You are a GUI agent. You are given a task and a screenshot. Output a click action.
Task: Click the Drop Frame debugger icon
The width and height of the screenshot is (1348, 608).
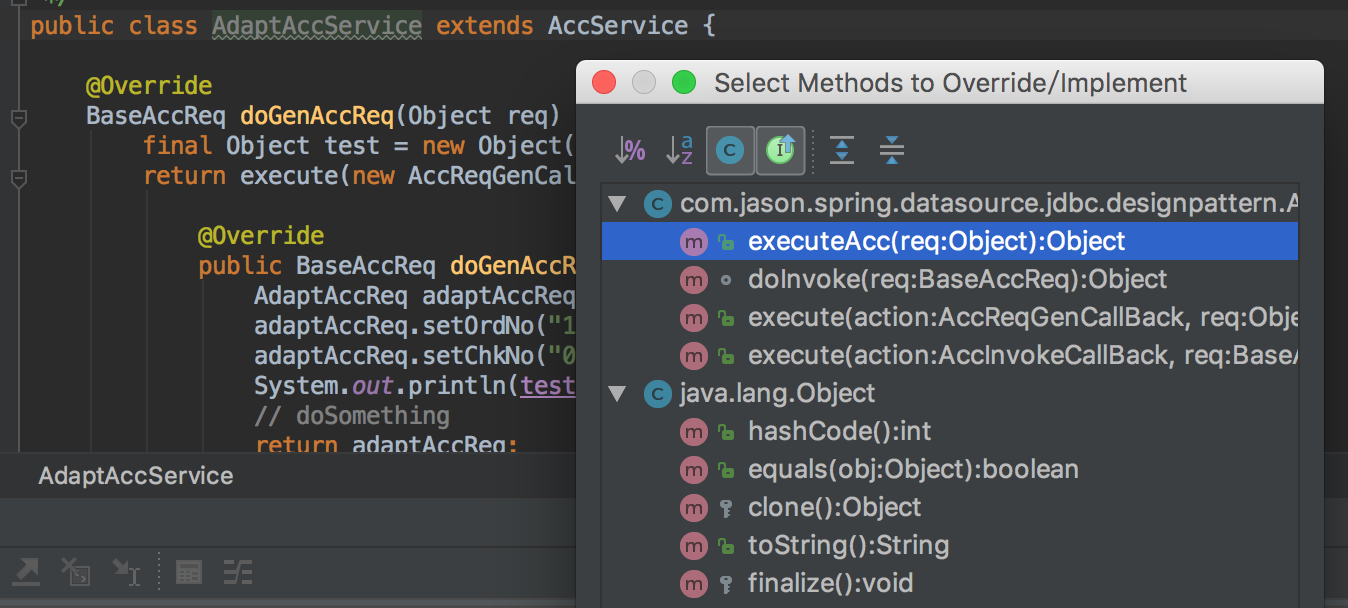[76, 571]
